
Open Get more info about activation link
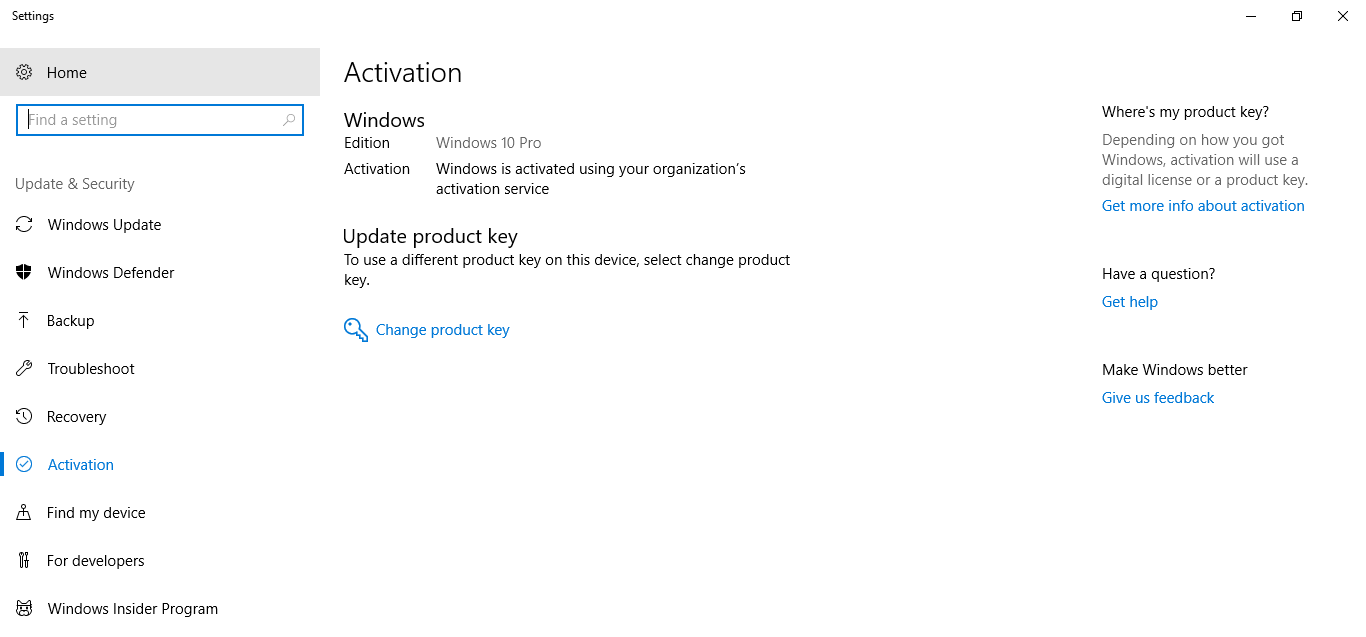(x=1203, y=206)
